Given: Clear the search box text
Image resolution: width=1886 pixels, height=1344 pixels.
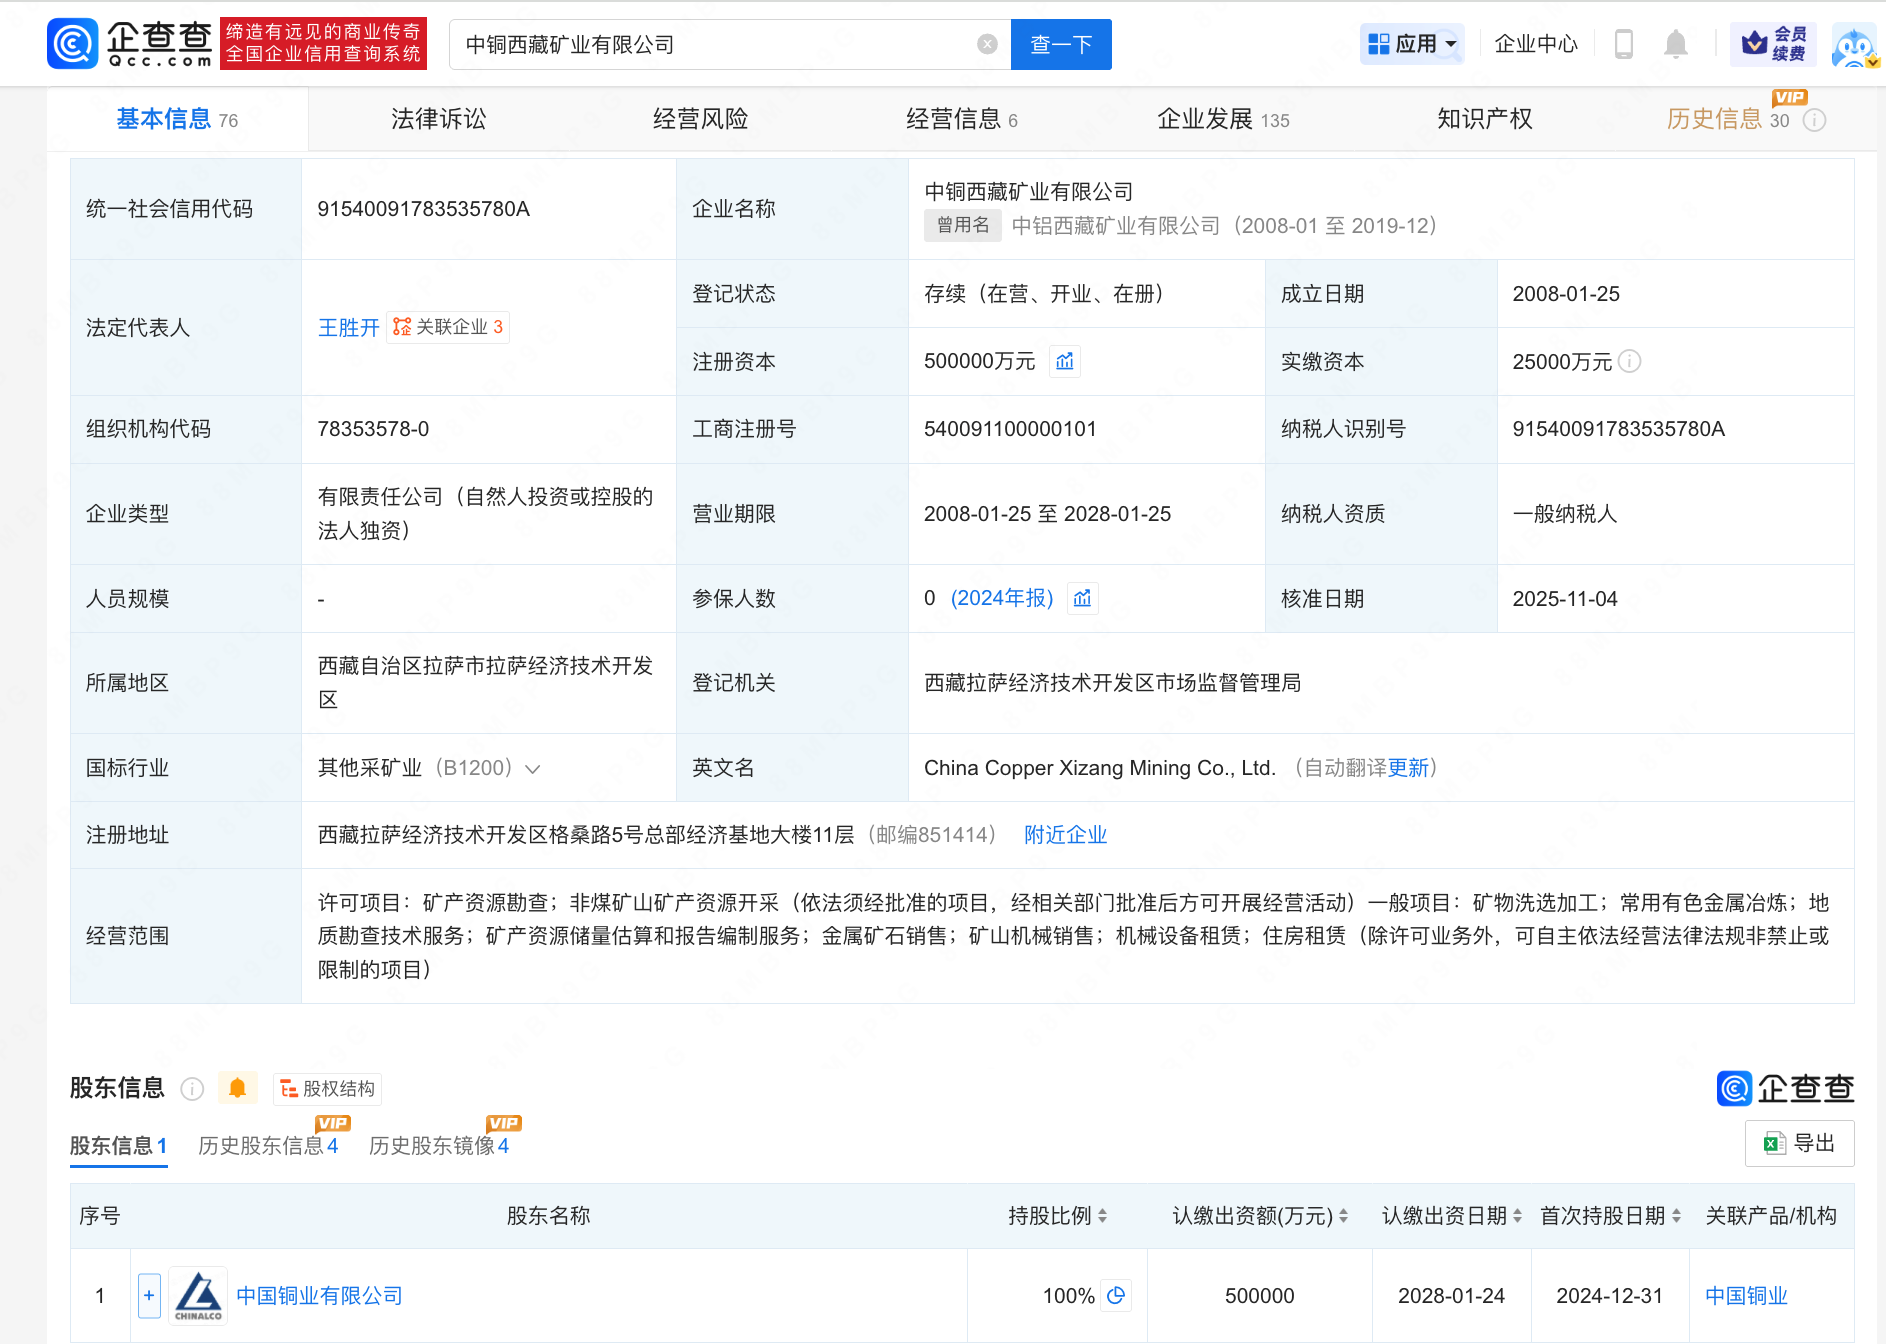Looking at the screenshot, I should 987,44.
